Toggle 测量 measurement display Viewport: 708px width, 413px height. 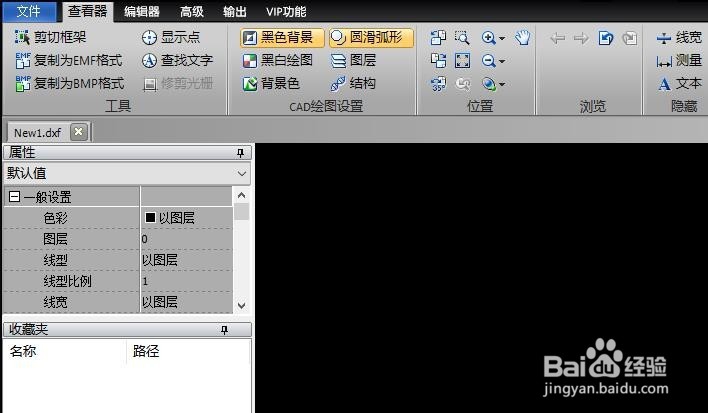(x=679, y=60)
